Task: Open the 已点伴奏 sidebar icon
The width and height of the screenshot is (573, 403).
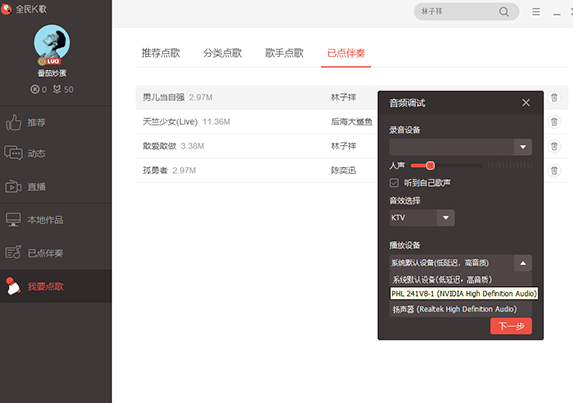Action: [x=13, y=252]
